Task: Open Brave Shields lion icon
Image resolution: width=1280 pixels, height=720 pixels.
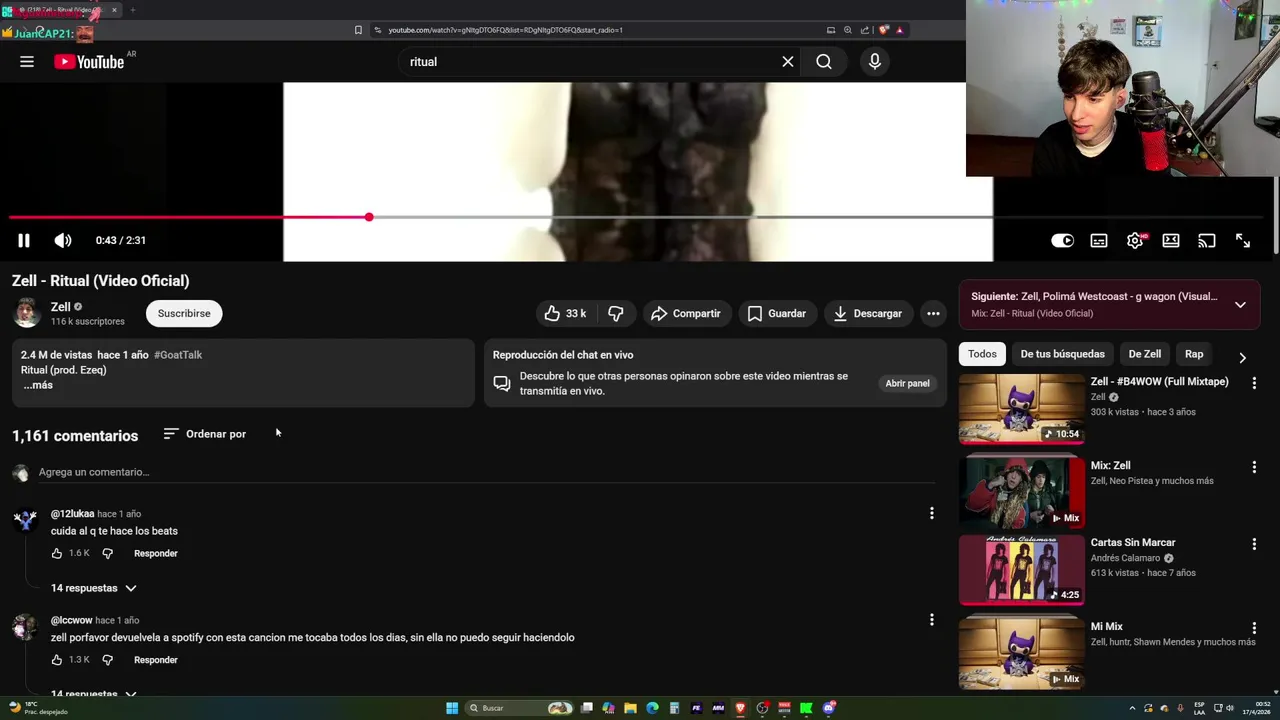Action: (883, 30)
